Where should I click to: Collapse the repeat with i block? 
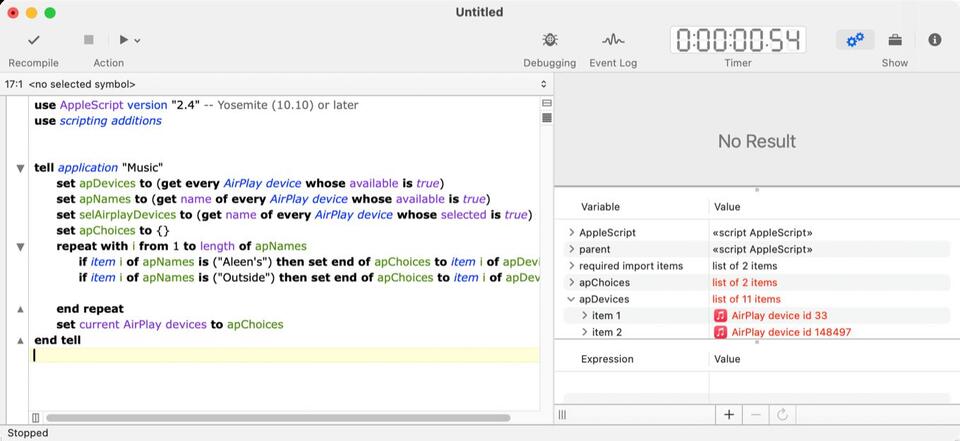[x=20, y=247]
